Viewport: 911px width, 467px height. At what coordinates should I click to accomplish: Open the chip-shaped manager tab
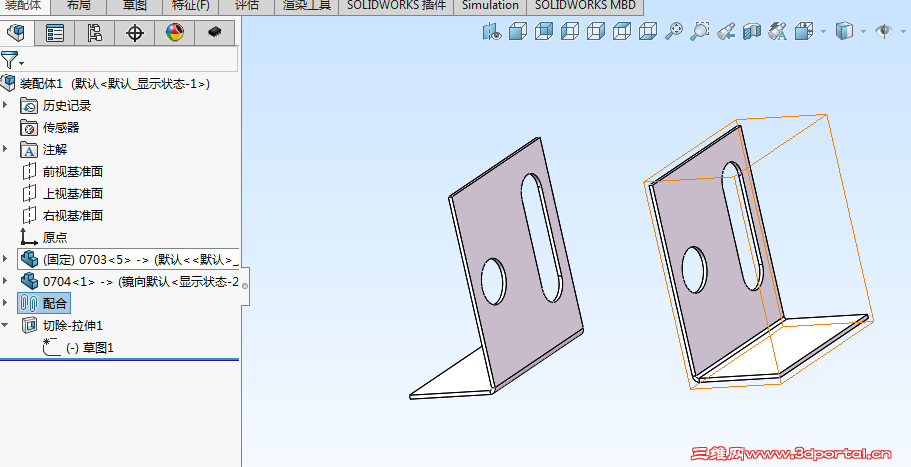pyautogui.click(x=215, y=33)
